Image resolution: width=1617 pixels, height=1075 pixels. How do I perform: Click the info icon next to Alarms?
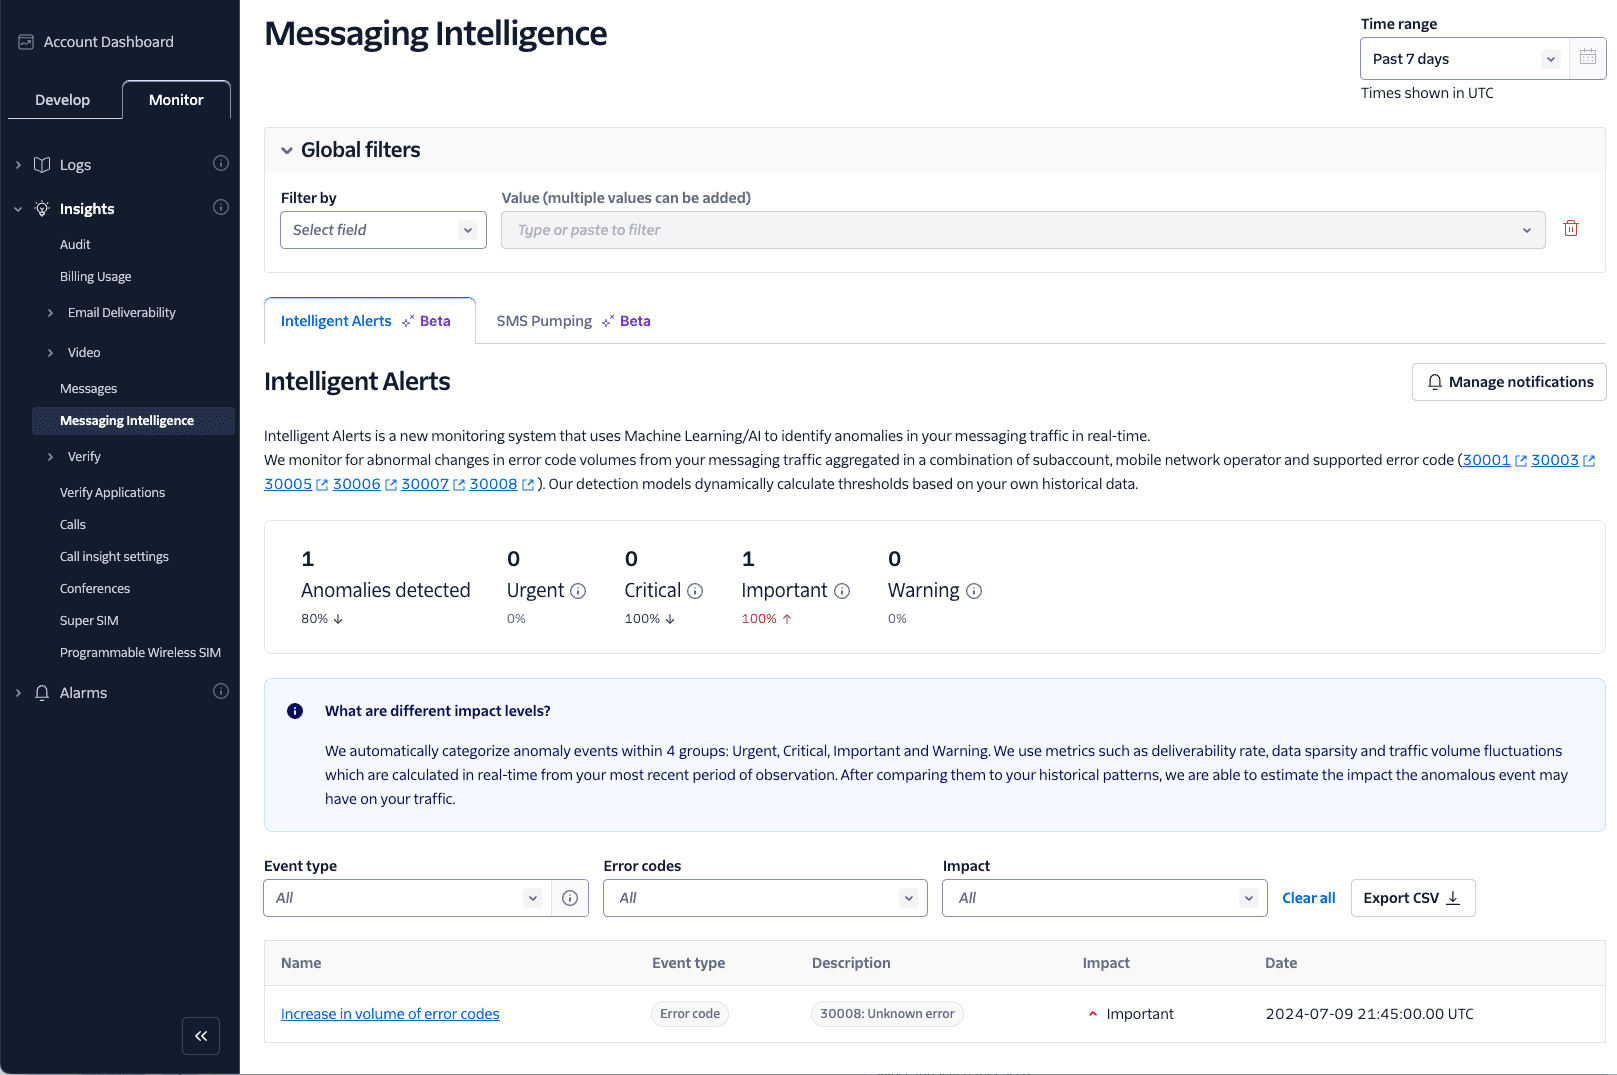pyautogui.click(x=221, y=691)
